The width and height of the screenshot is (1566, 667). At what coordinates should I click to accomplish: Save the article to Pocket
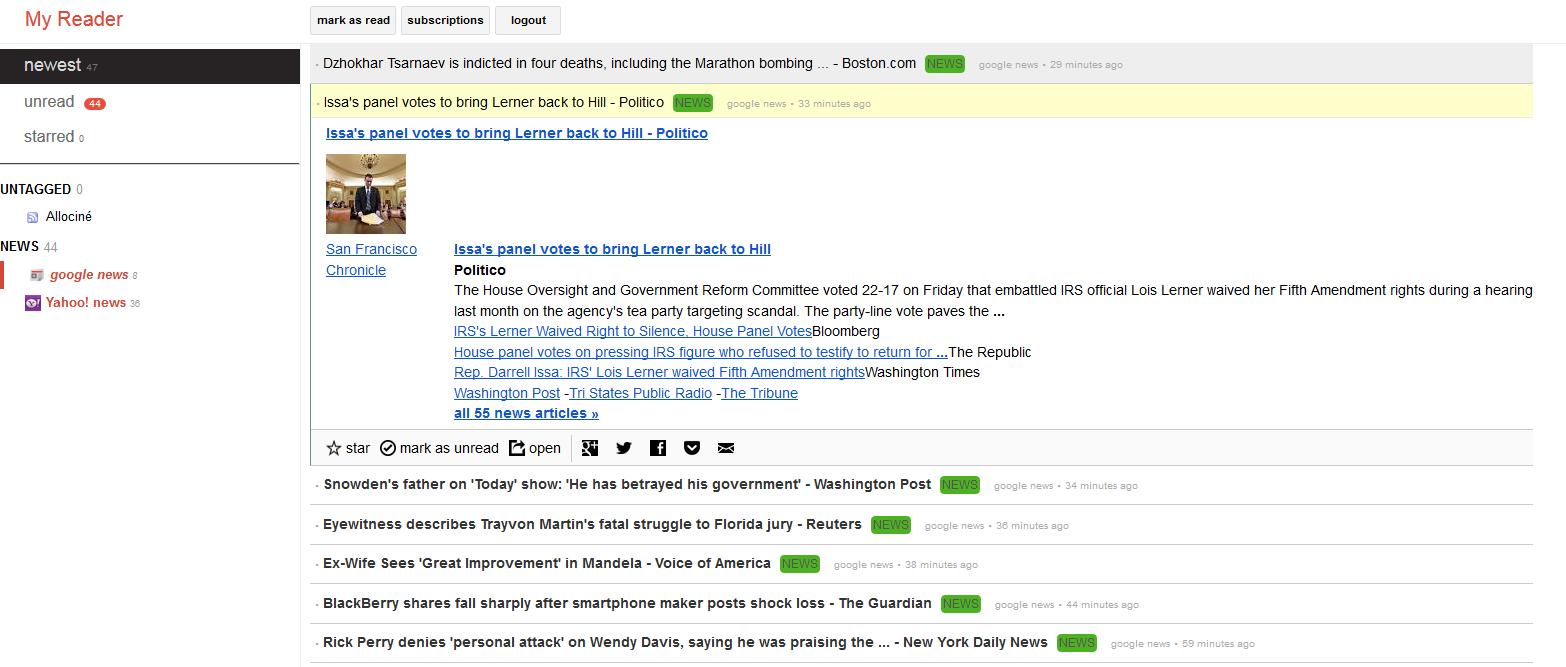[x=692, y=448]
